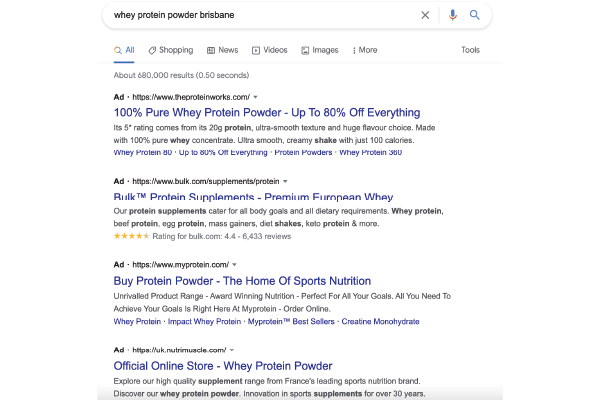Image resolution: width=600 pixels, height=400 pixels.
Task: Open the Tools options
Action: pos(470,50)
